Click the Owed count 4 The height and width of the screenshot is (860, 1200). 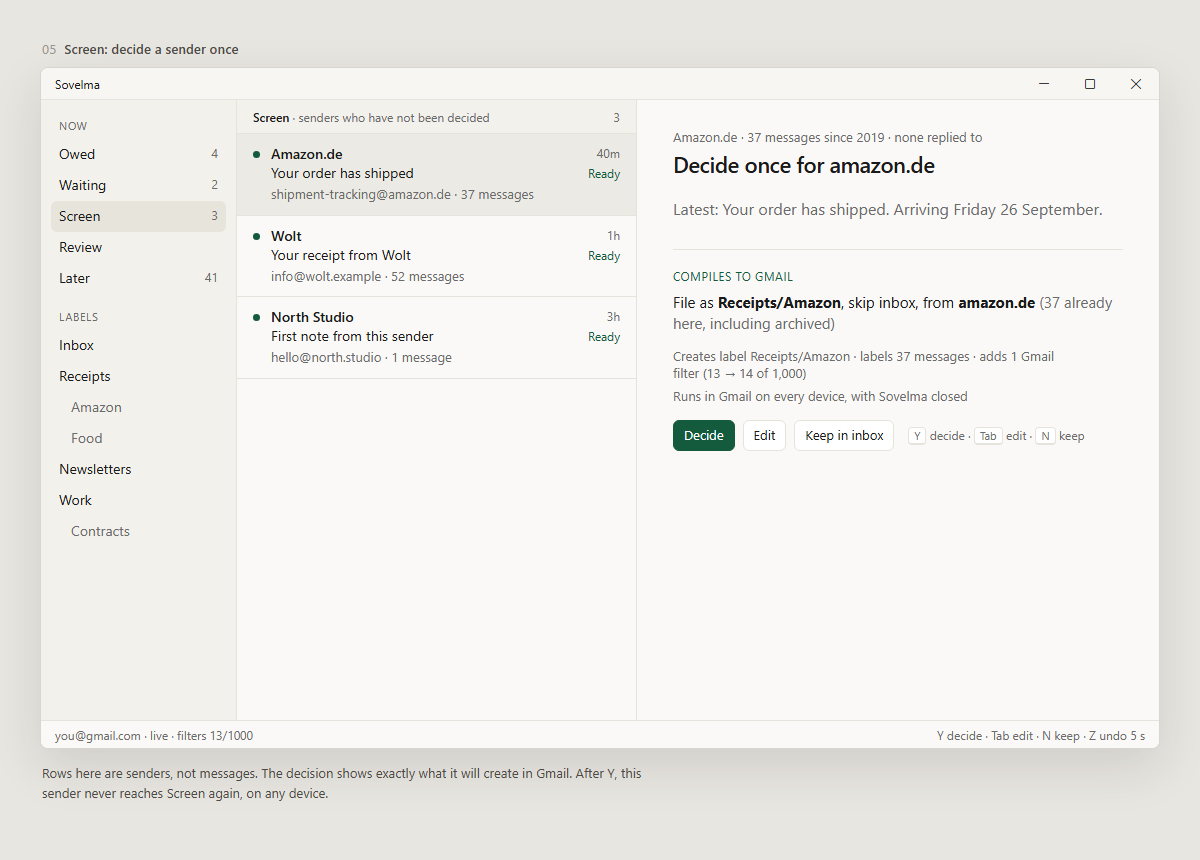click(214, 154)
